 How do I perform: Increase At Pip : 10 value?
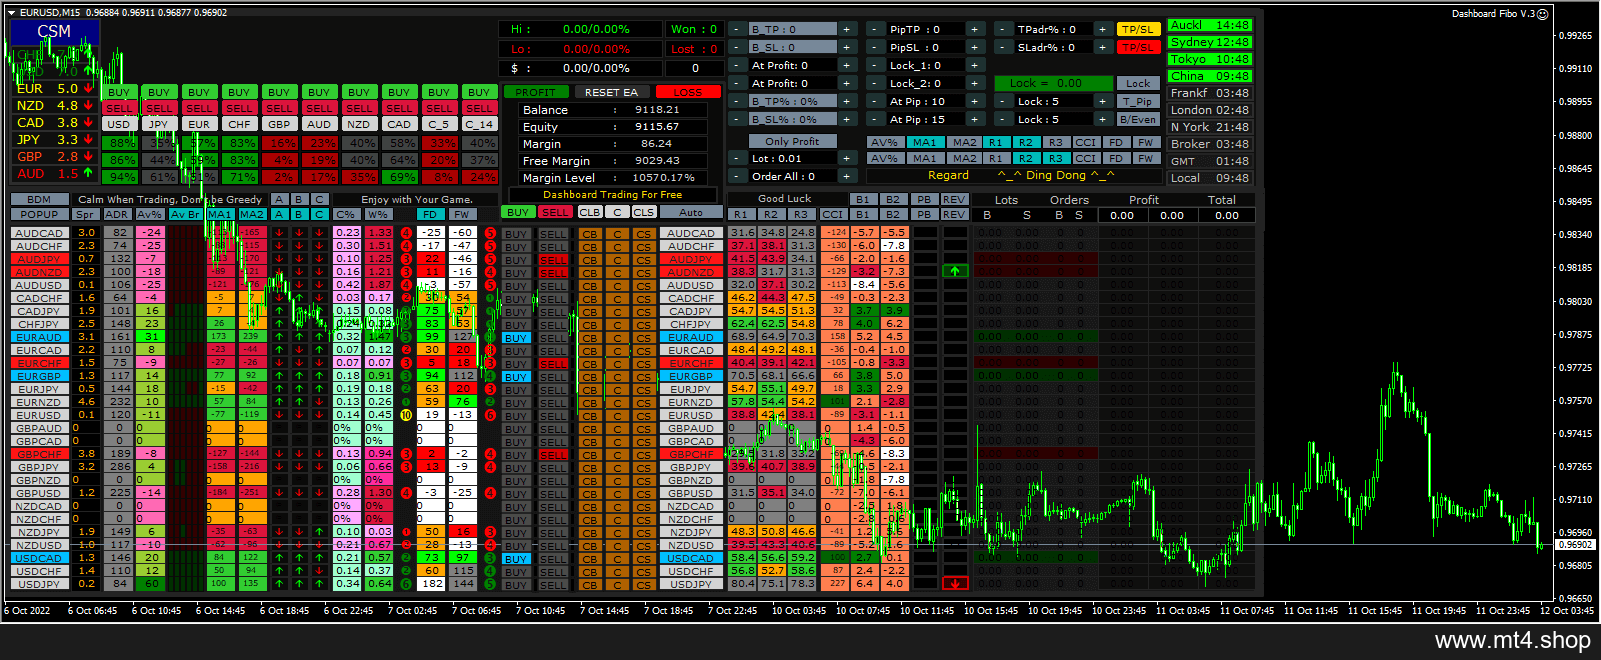(974, 101)
